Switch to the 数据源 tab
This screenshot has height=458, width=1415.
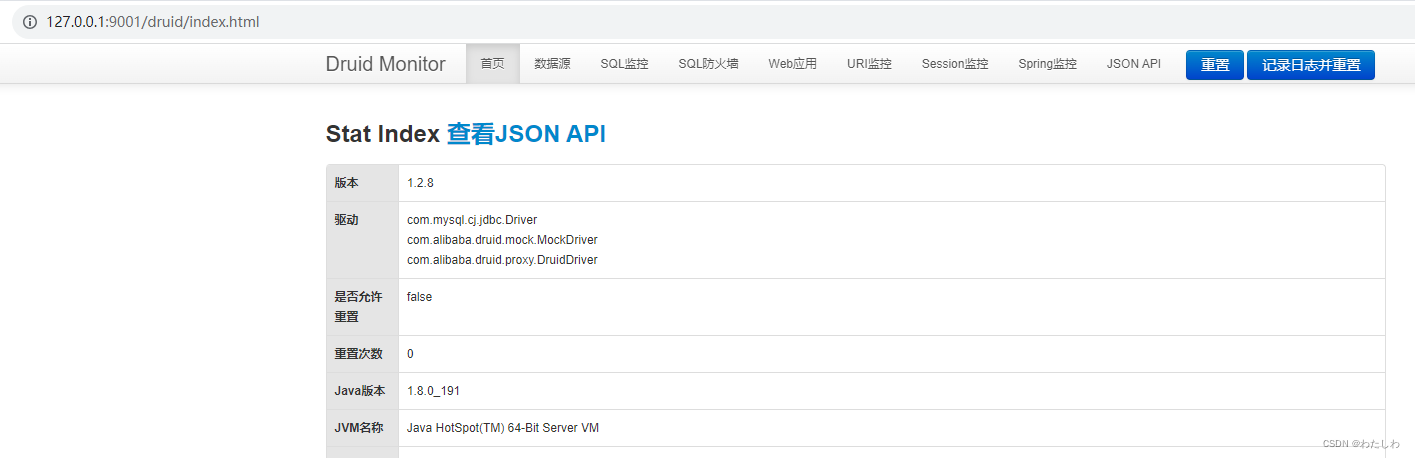[552, 64]
